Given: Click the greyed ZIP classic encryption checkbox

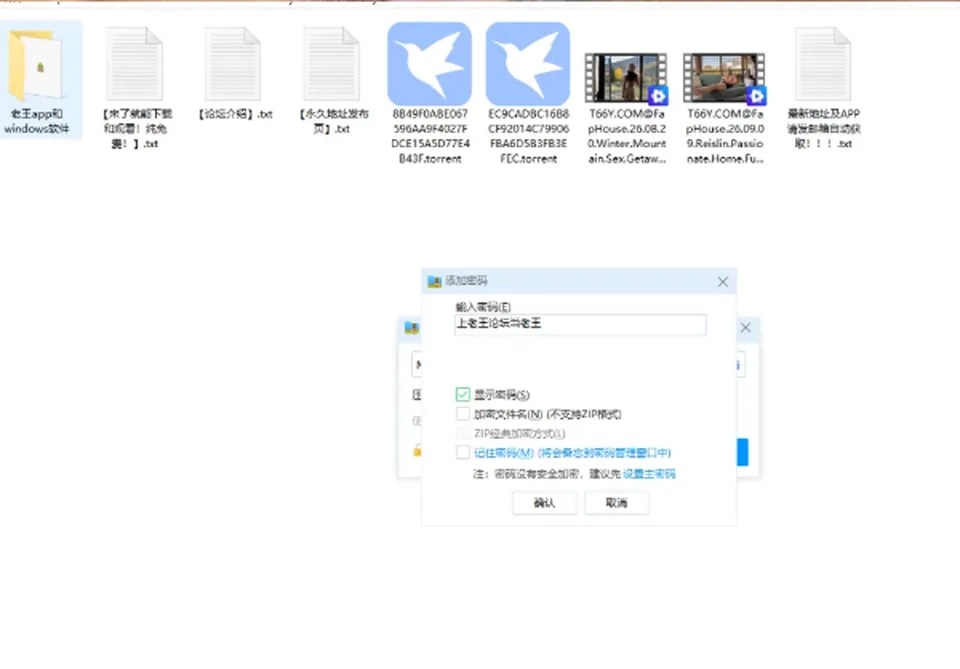Looking at the screenshot, I should (x=463, y=433).
